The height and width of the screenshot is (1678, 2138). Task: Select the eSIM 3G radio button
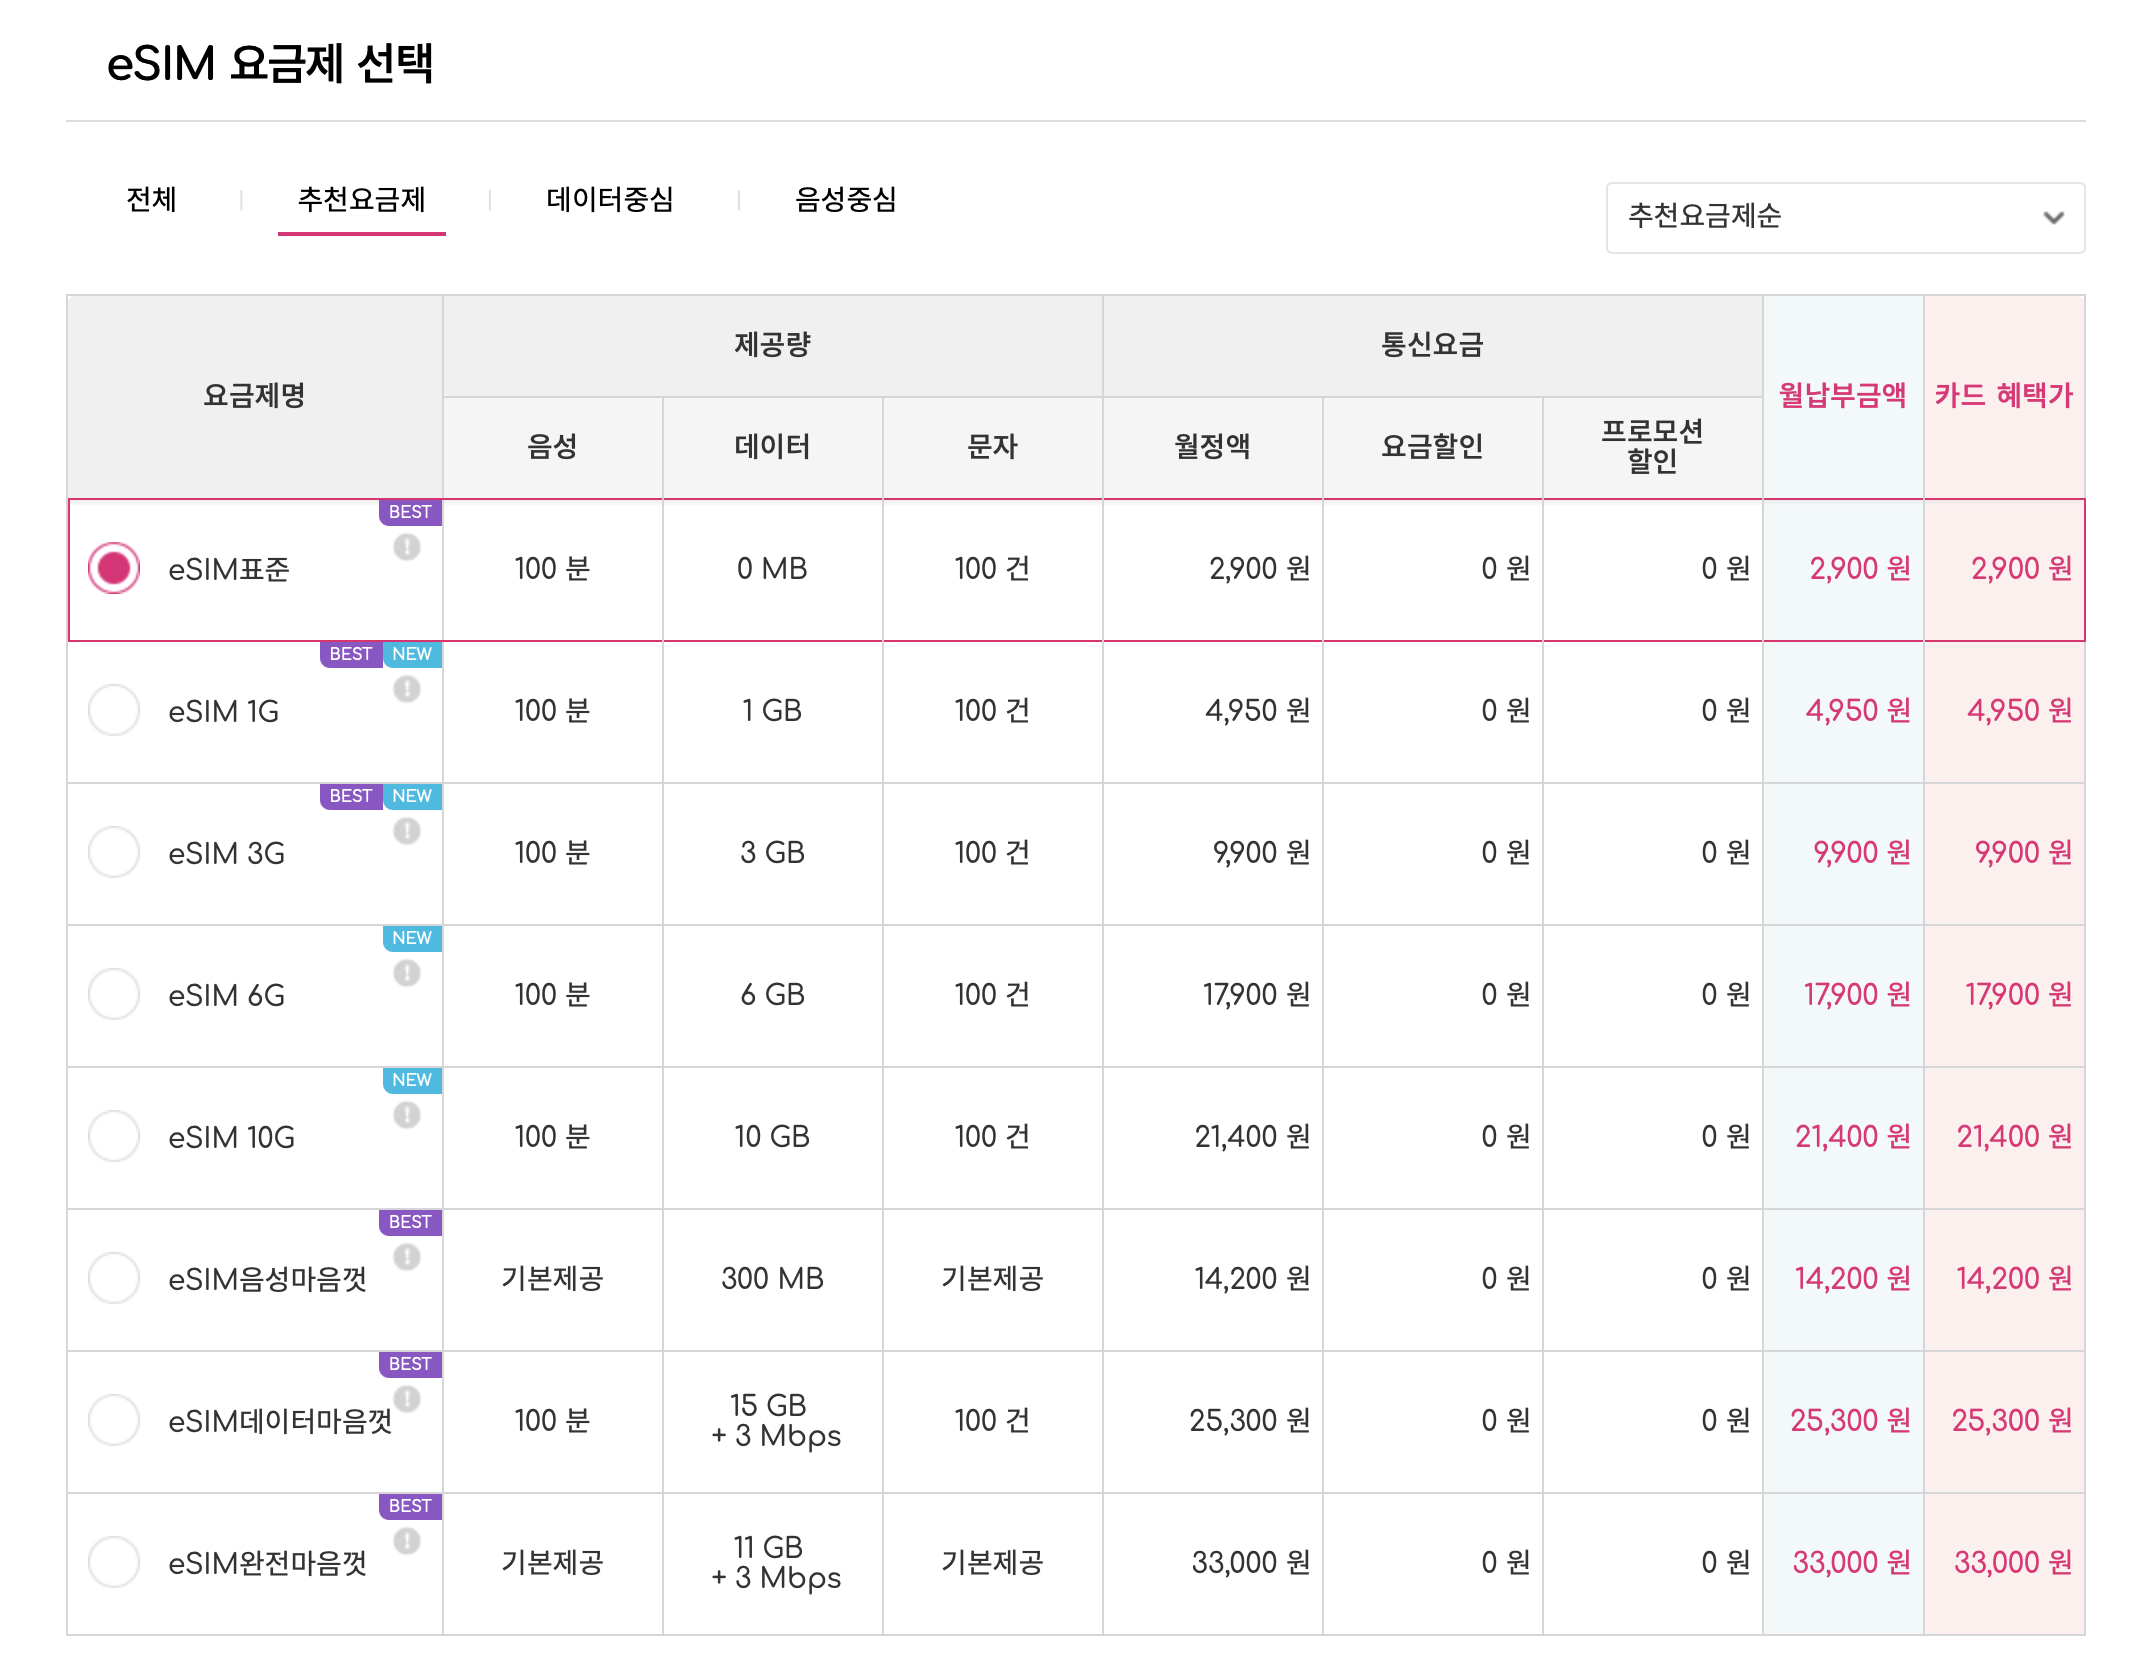114,852
